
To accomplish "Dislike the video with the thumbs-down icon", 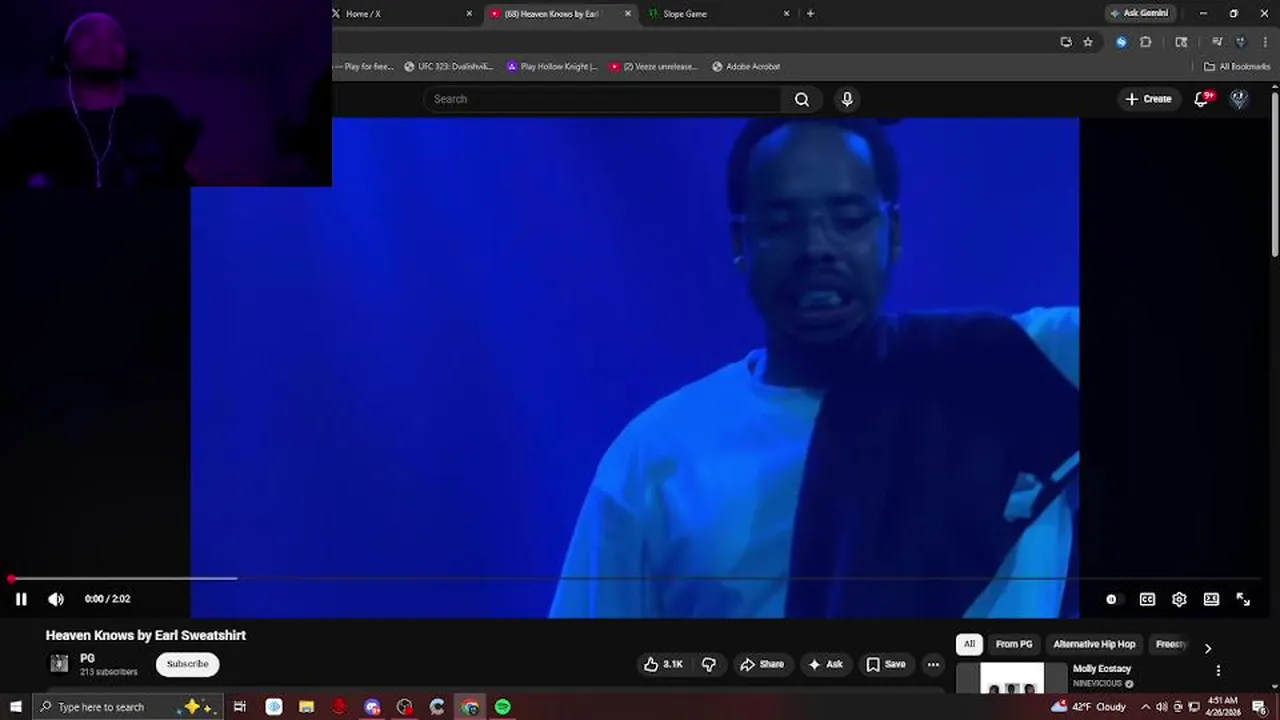I will 709,664.
